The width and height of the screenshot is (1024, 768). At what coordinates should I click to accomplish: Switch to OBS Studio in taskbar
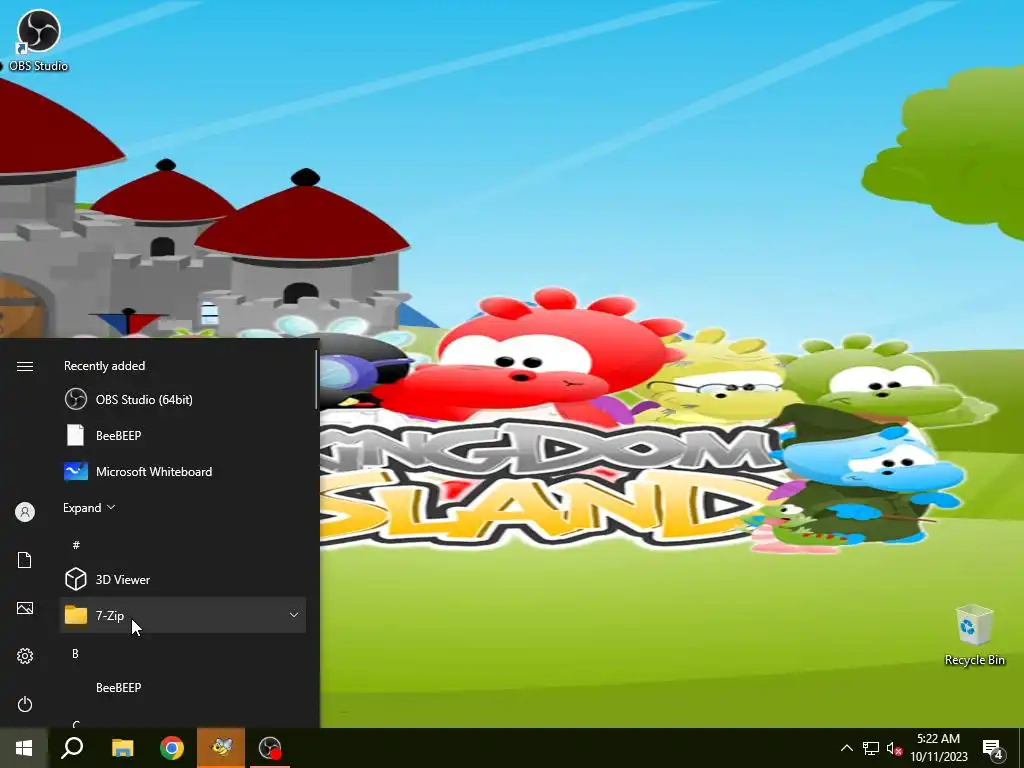[x=270, y=748]
